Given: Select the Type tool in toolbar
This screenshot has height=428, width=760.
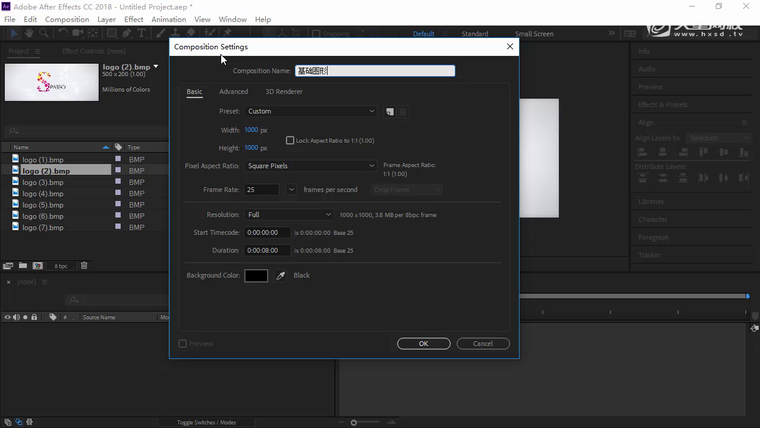Looking at the screenshot, I should [142, 33].
